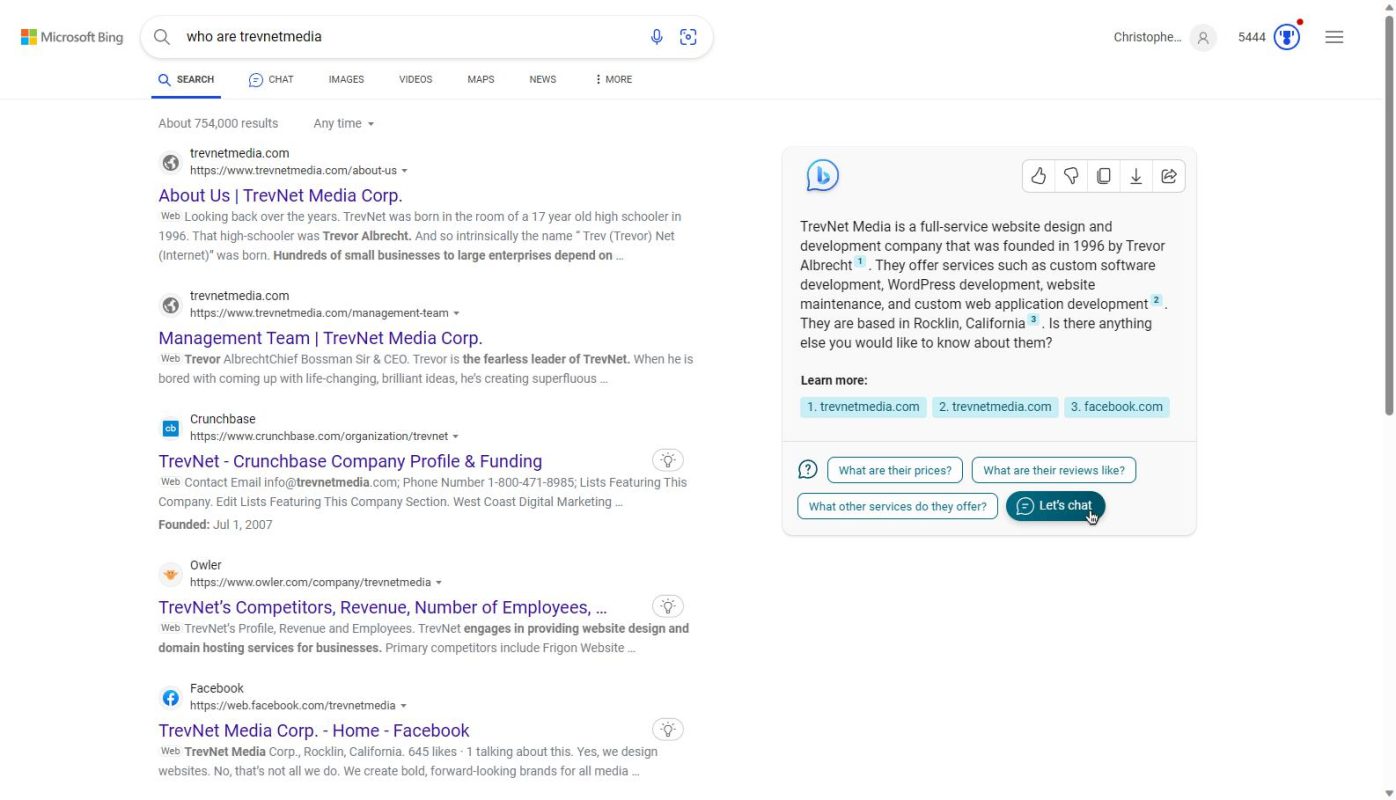Viewport: 1396px width, 800px height.
Task: Switch to the Chat tab
Action: (x=271, y=79)
